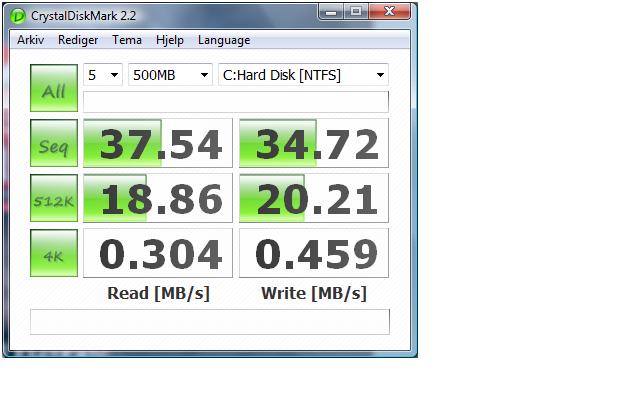Expand the 500MB test size dropdown
This screenshot has width=640, height=400.
pos(170,75)
